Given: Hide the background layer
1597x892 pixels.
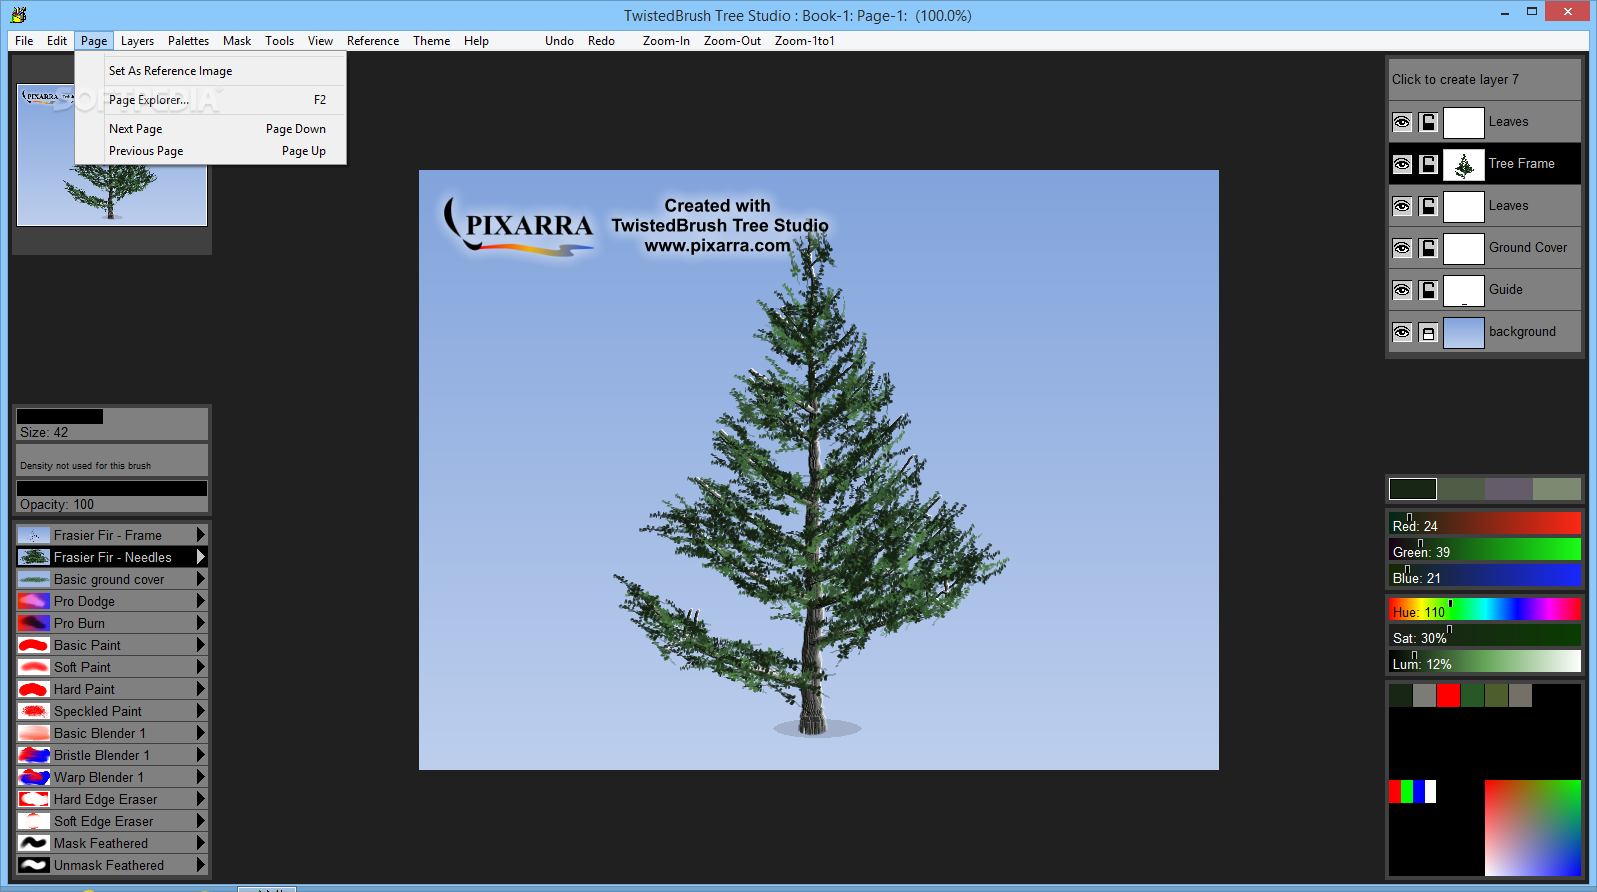Looking at the screenshot, I should (x=1402, y=332).
